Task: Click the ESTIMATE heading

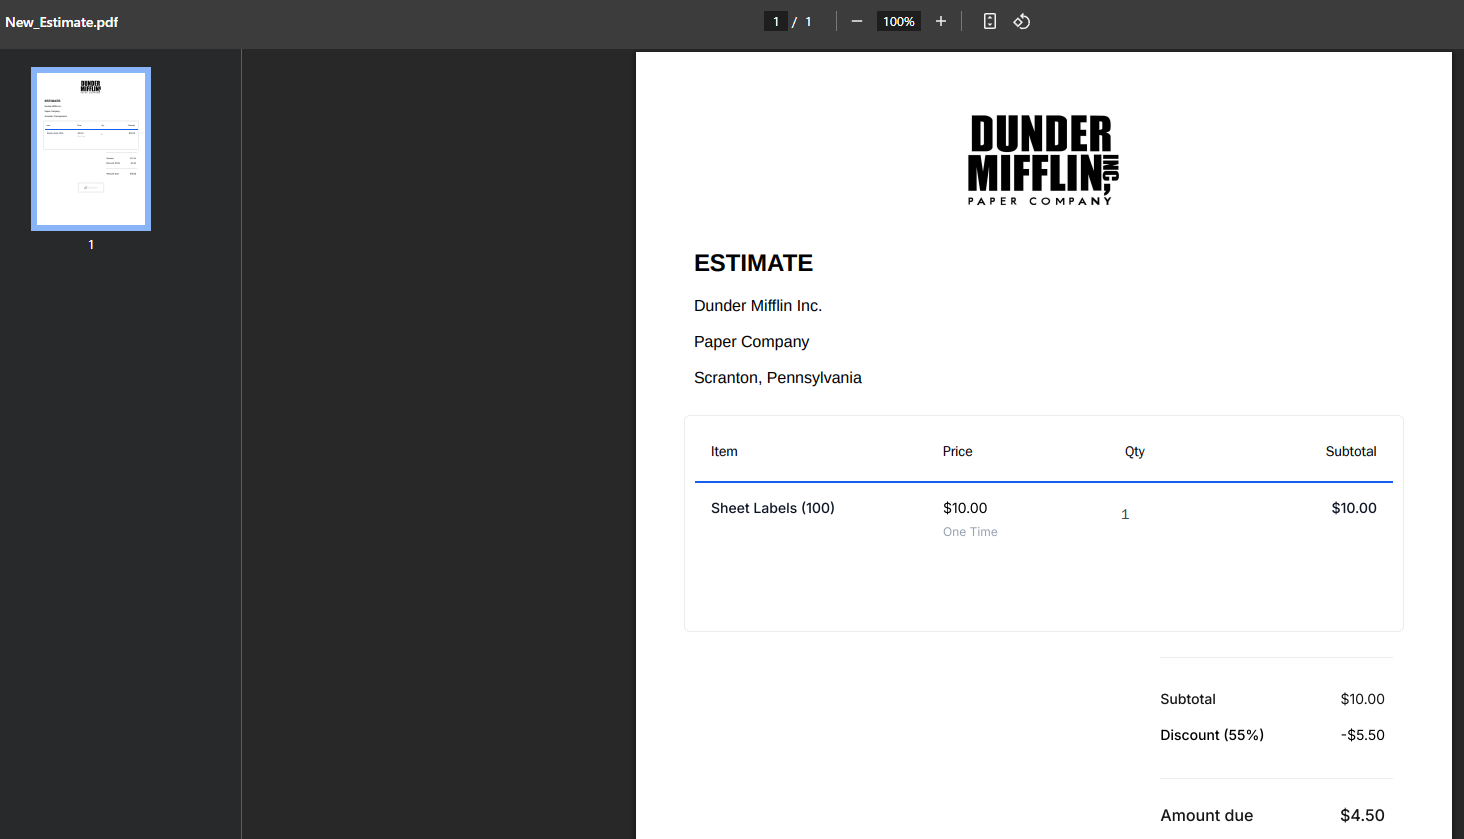Action: pyautogui.click(x=754, y=263)
